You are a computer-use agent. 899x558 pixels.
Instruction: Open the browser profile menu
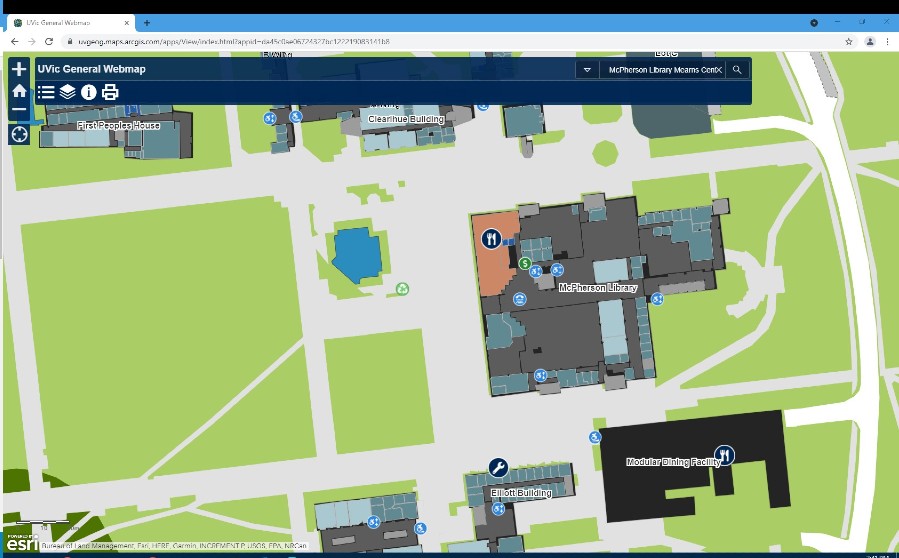870,41
